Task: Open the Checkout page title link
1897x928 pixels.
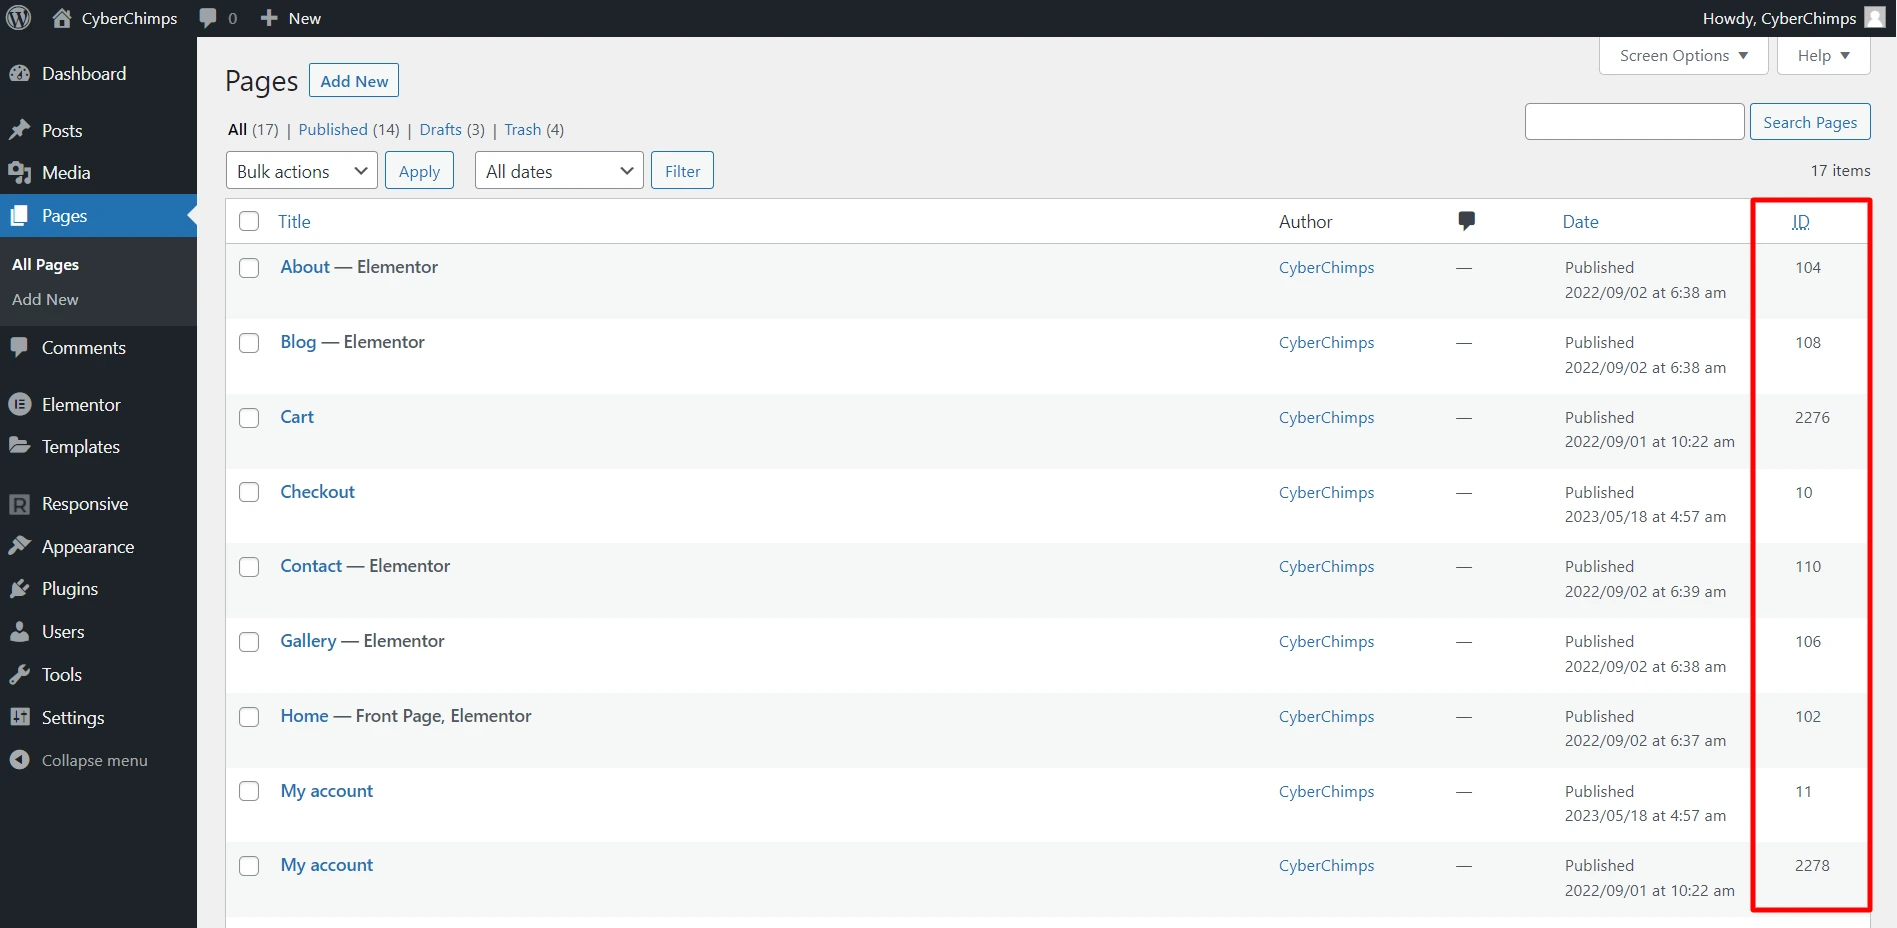Action: (x=318, y=492)
